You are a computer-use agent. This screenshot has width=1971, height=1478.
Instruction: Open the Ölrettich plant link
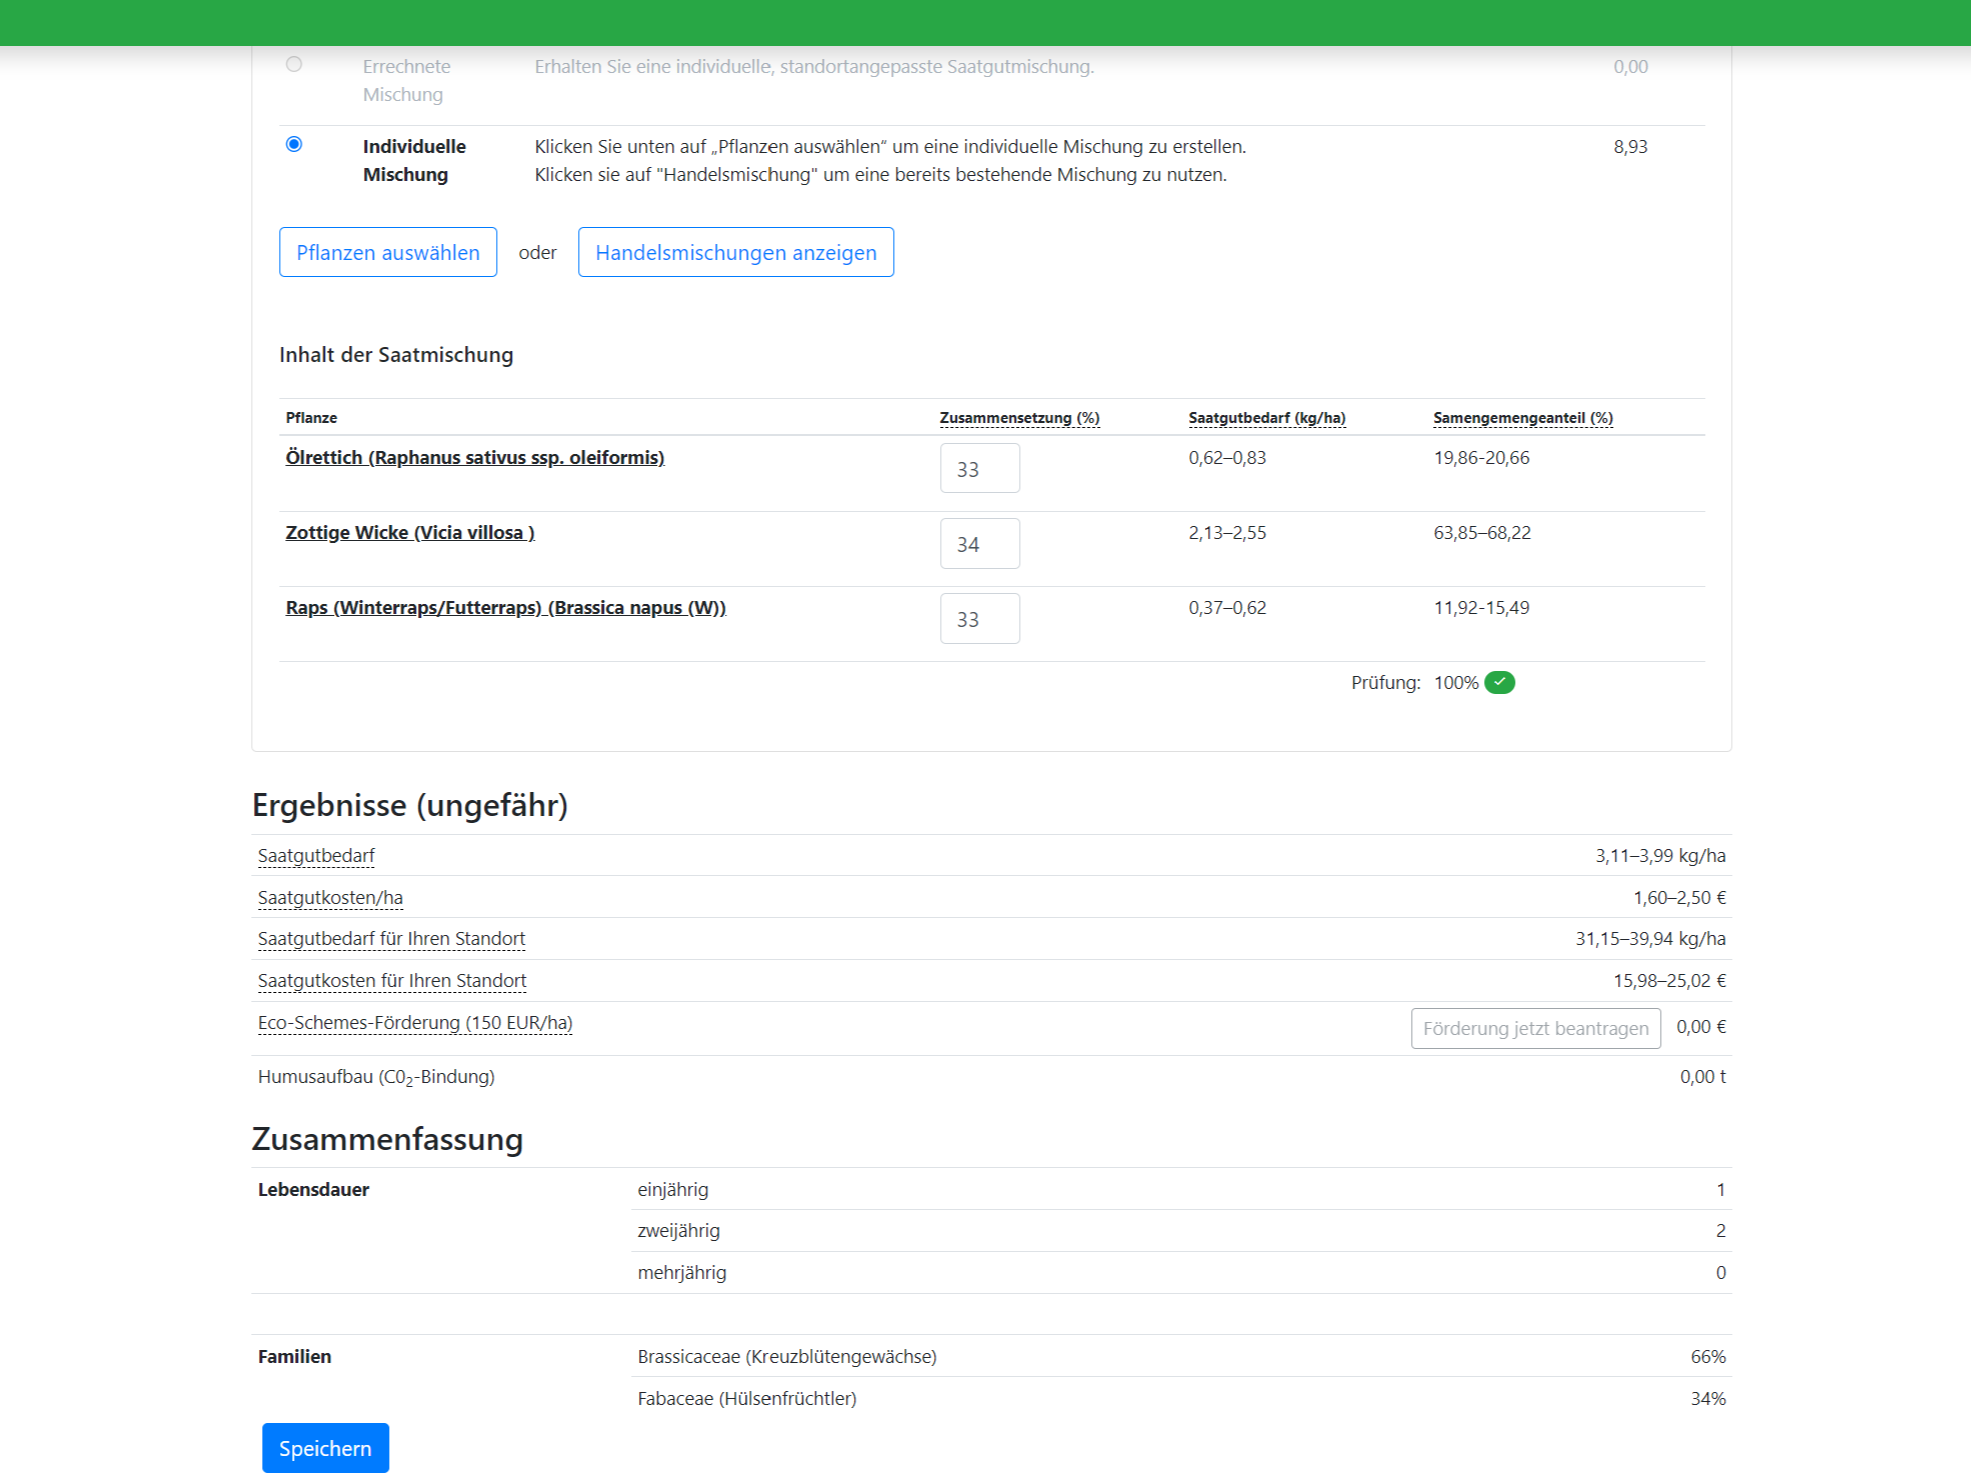coord(474,457)
